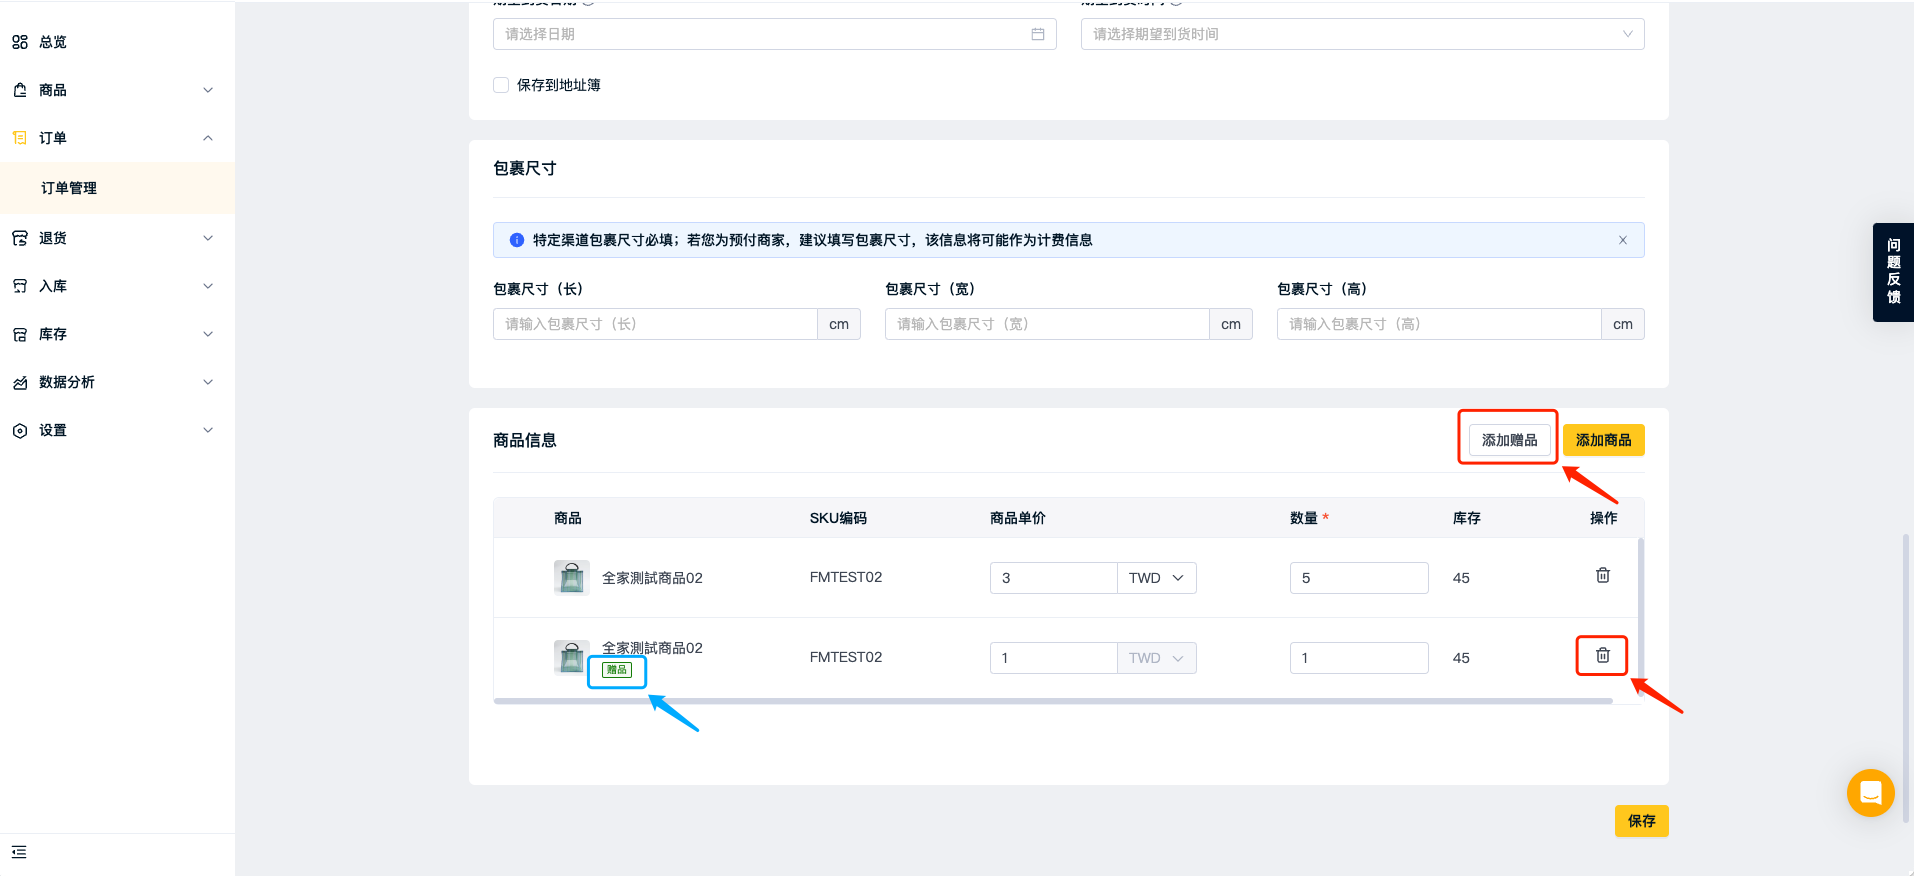
Task: Click the yellow 保存 button
Action: 1641,821
